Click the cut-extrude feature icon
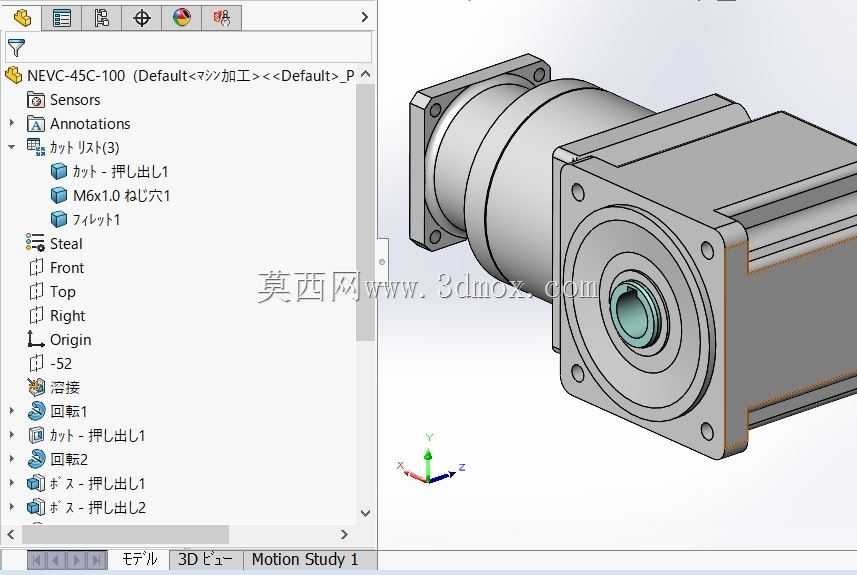 [x=36, y=435]
